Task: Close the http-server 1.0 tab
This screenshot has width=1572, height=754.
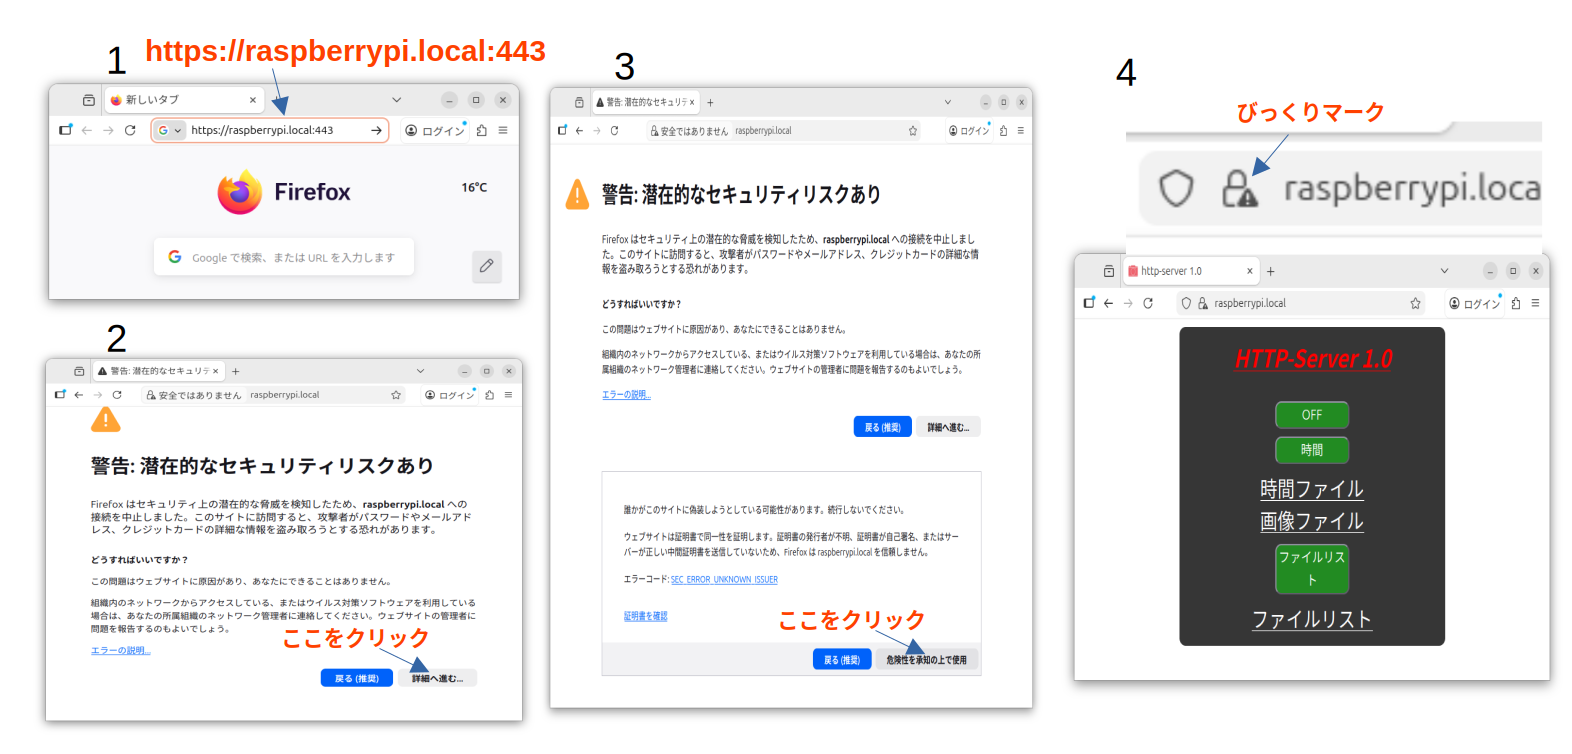Action: 1249,271
